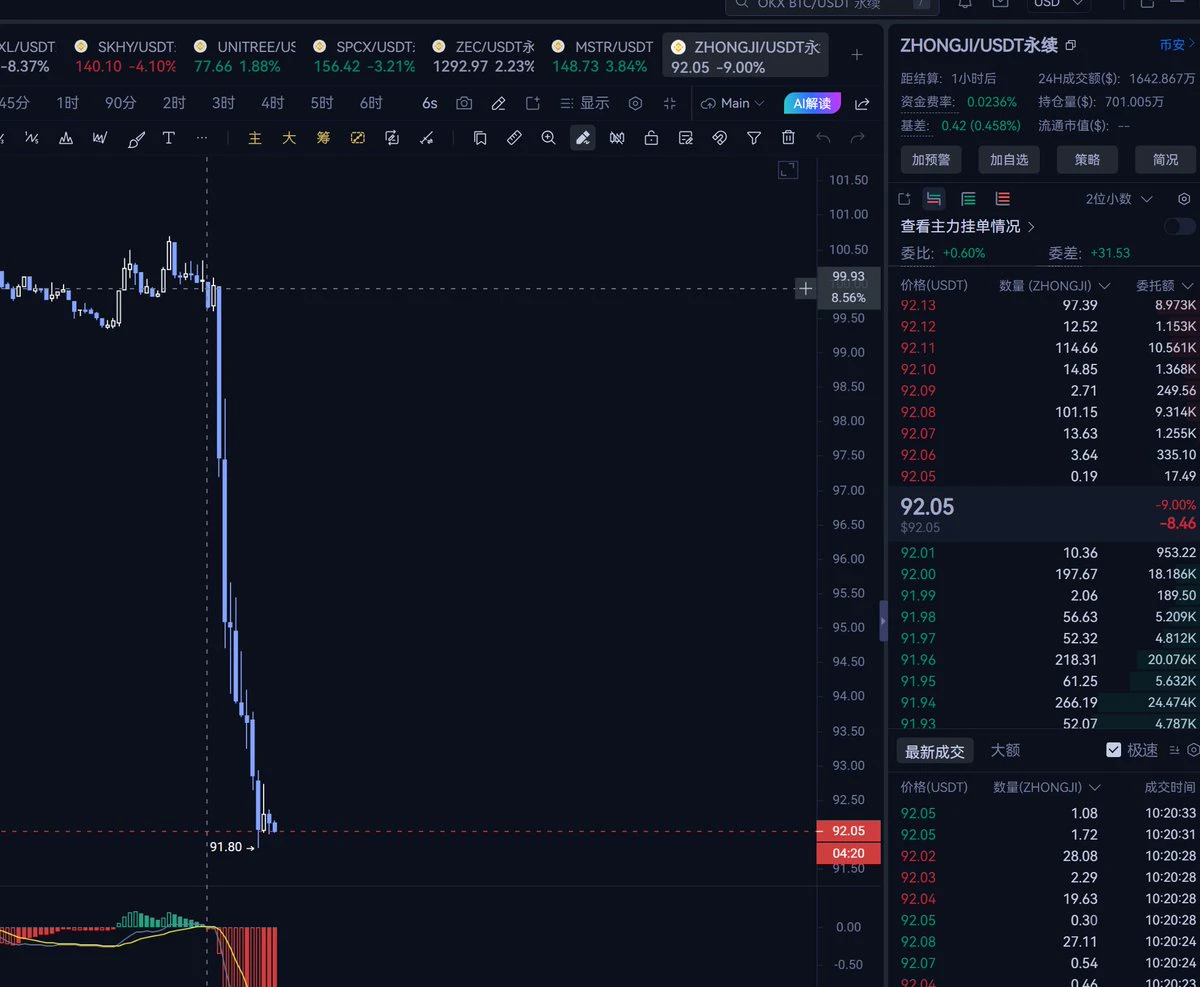Select the 大额 large trades tab
Image resolution: width=1200 pixels, height=987 pixels.
point(1005,750)
